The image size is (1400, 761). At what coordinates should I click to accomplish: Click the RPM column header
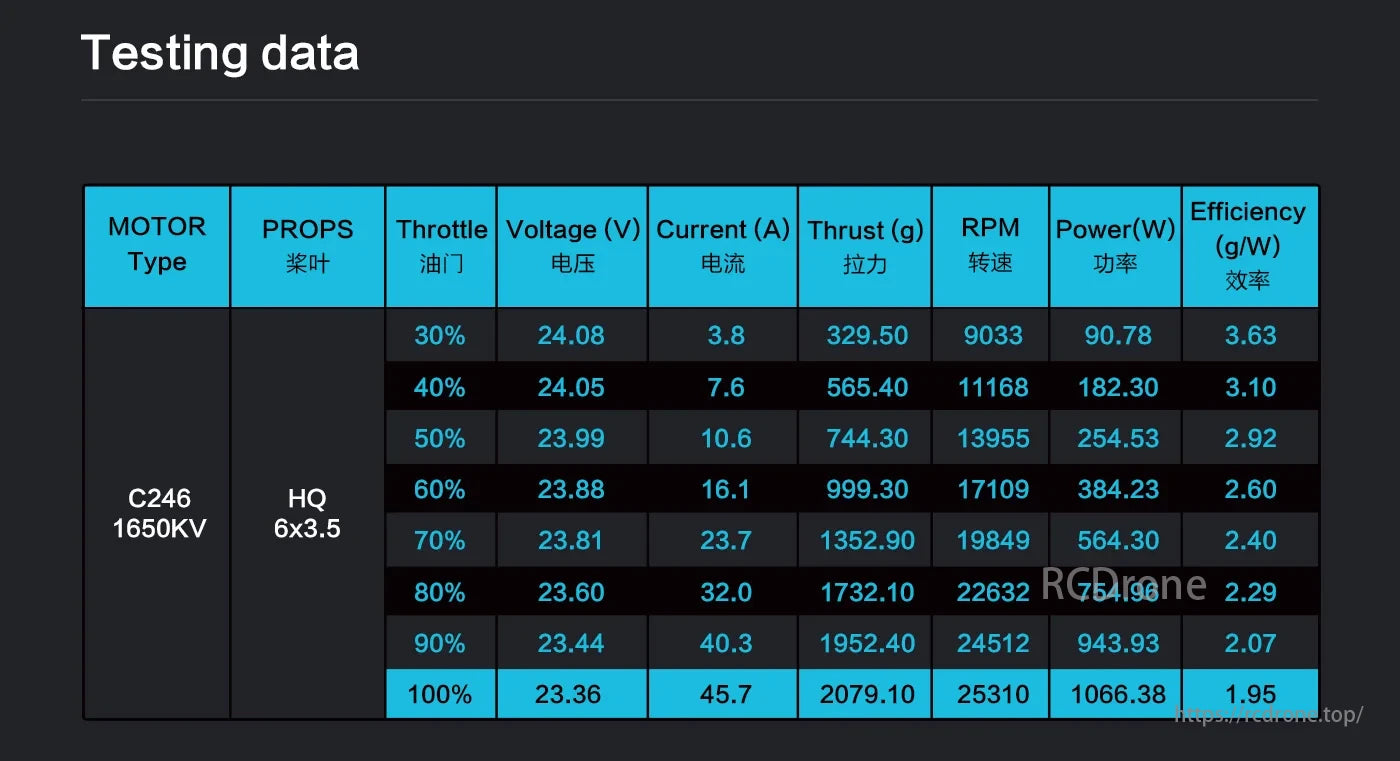tap(990, 245)
